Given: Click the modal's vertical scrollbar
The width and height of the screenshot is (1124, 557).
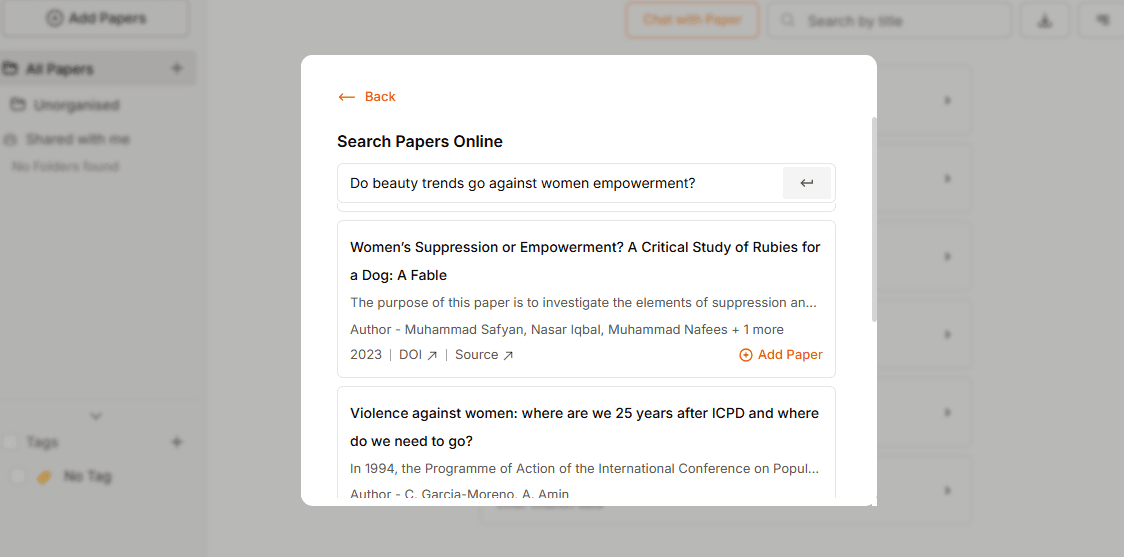Looking at the screenshot, I should 873,219.
